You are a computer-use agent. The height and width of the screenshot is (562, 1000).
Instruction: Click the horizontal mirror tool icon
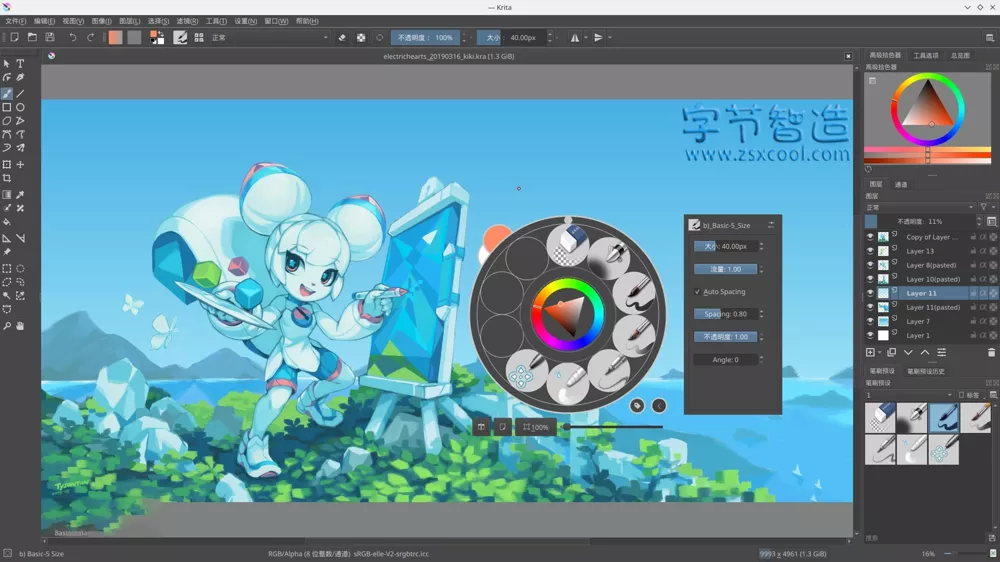click(574, 37)
